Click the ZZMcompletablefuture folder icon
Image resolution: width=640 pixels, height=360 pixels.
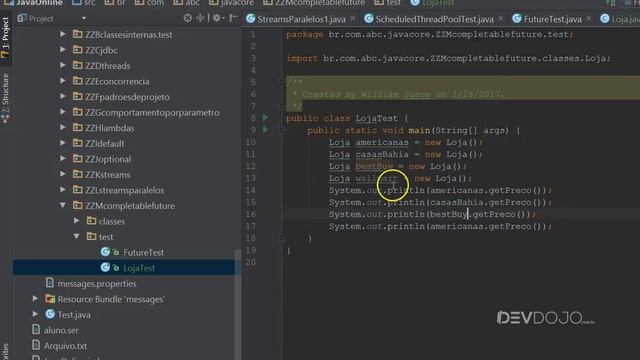tap(78, 205)
